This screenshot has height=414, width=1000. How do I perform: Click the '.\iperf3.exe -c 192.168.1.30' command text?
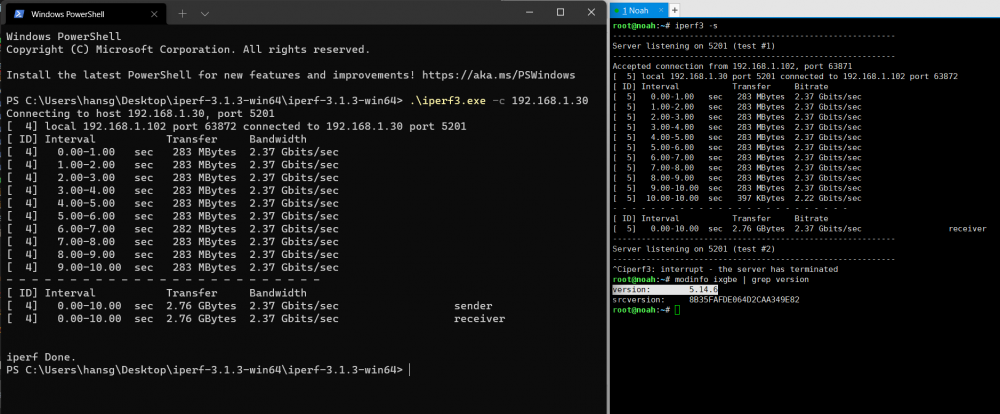coord(499,101)
